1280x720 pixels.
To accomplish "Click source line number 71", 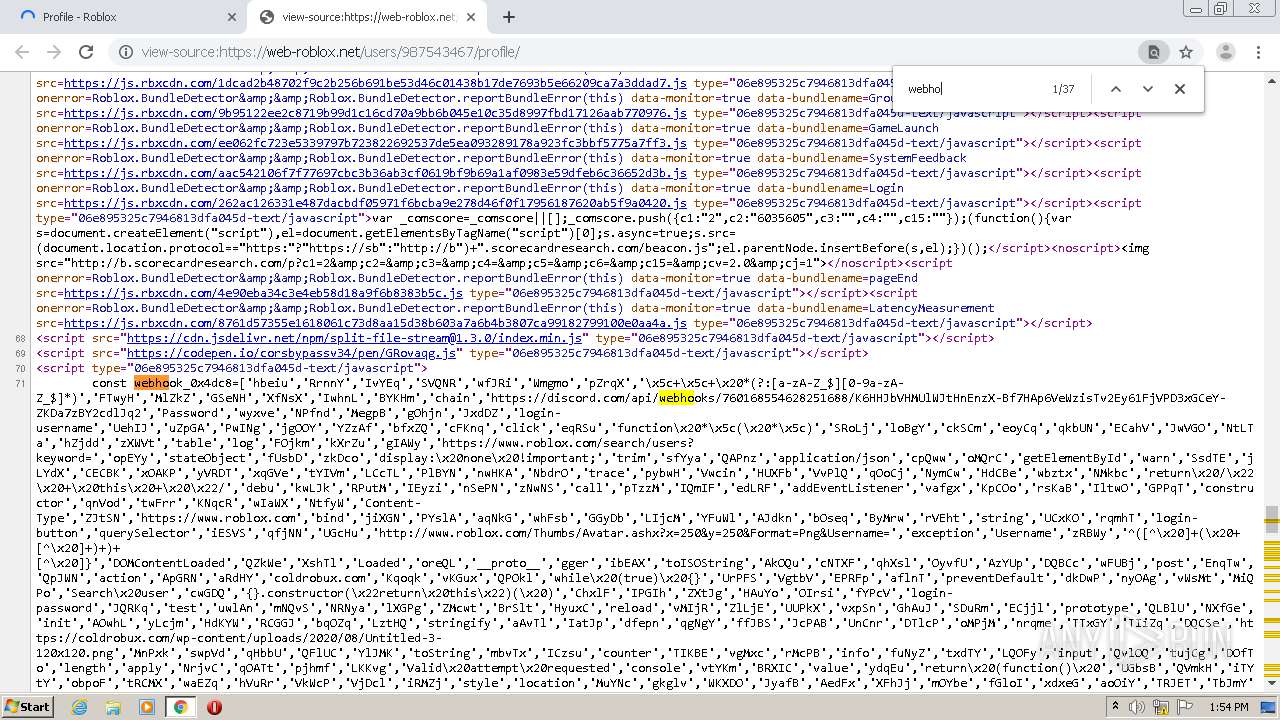I will point(20,384).
